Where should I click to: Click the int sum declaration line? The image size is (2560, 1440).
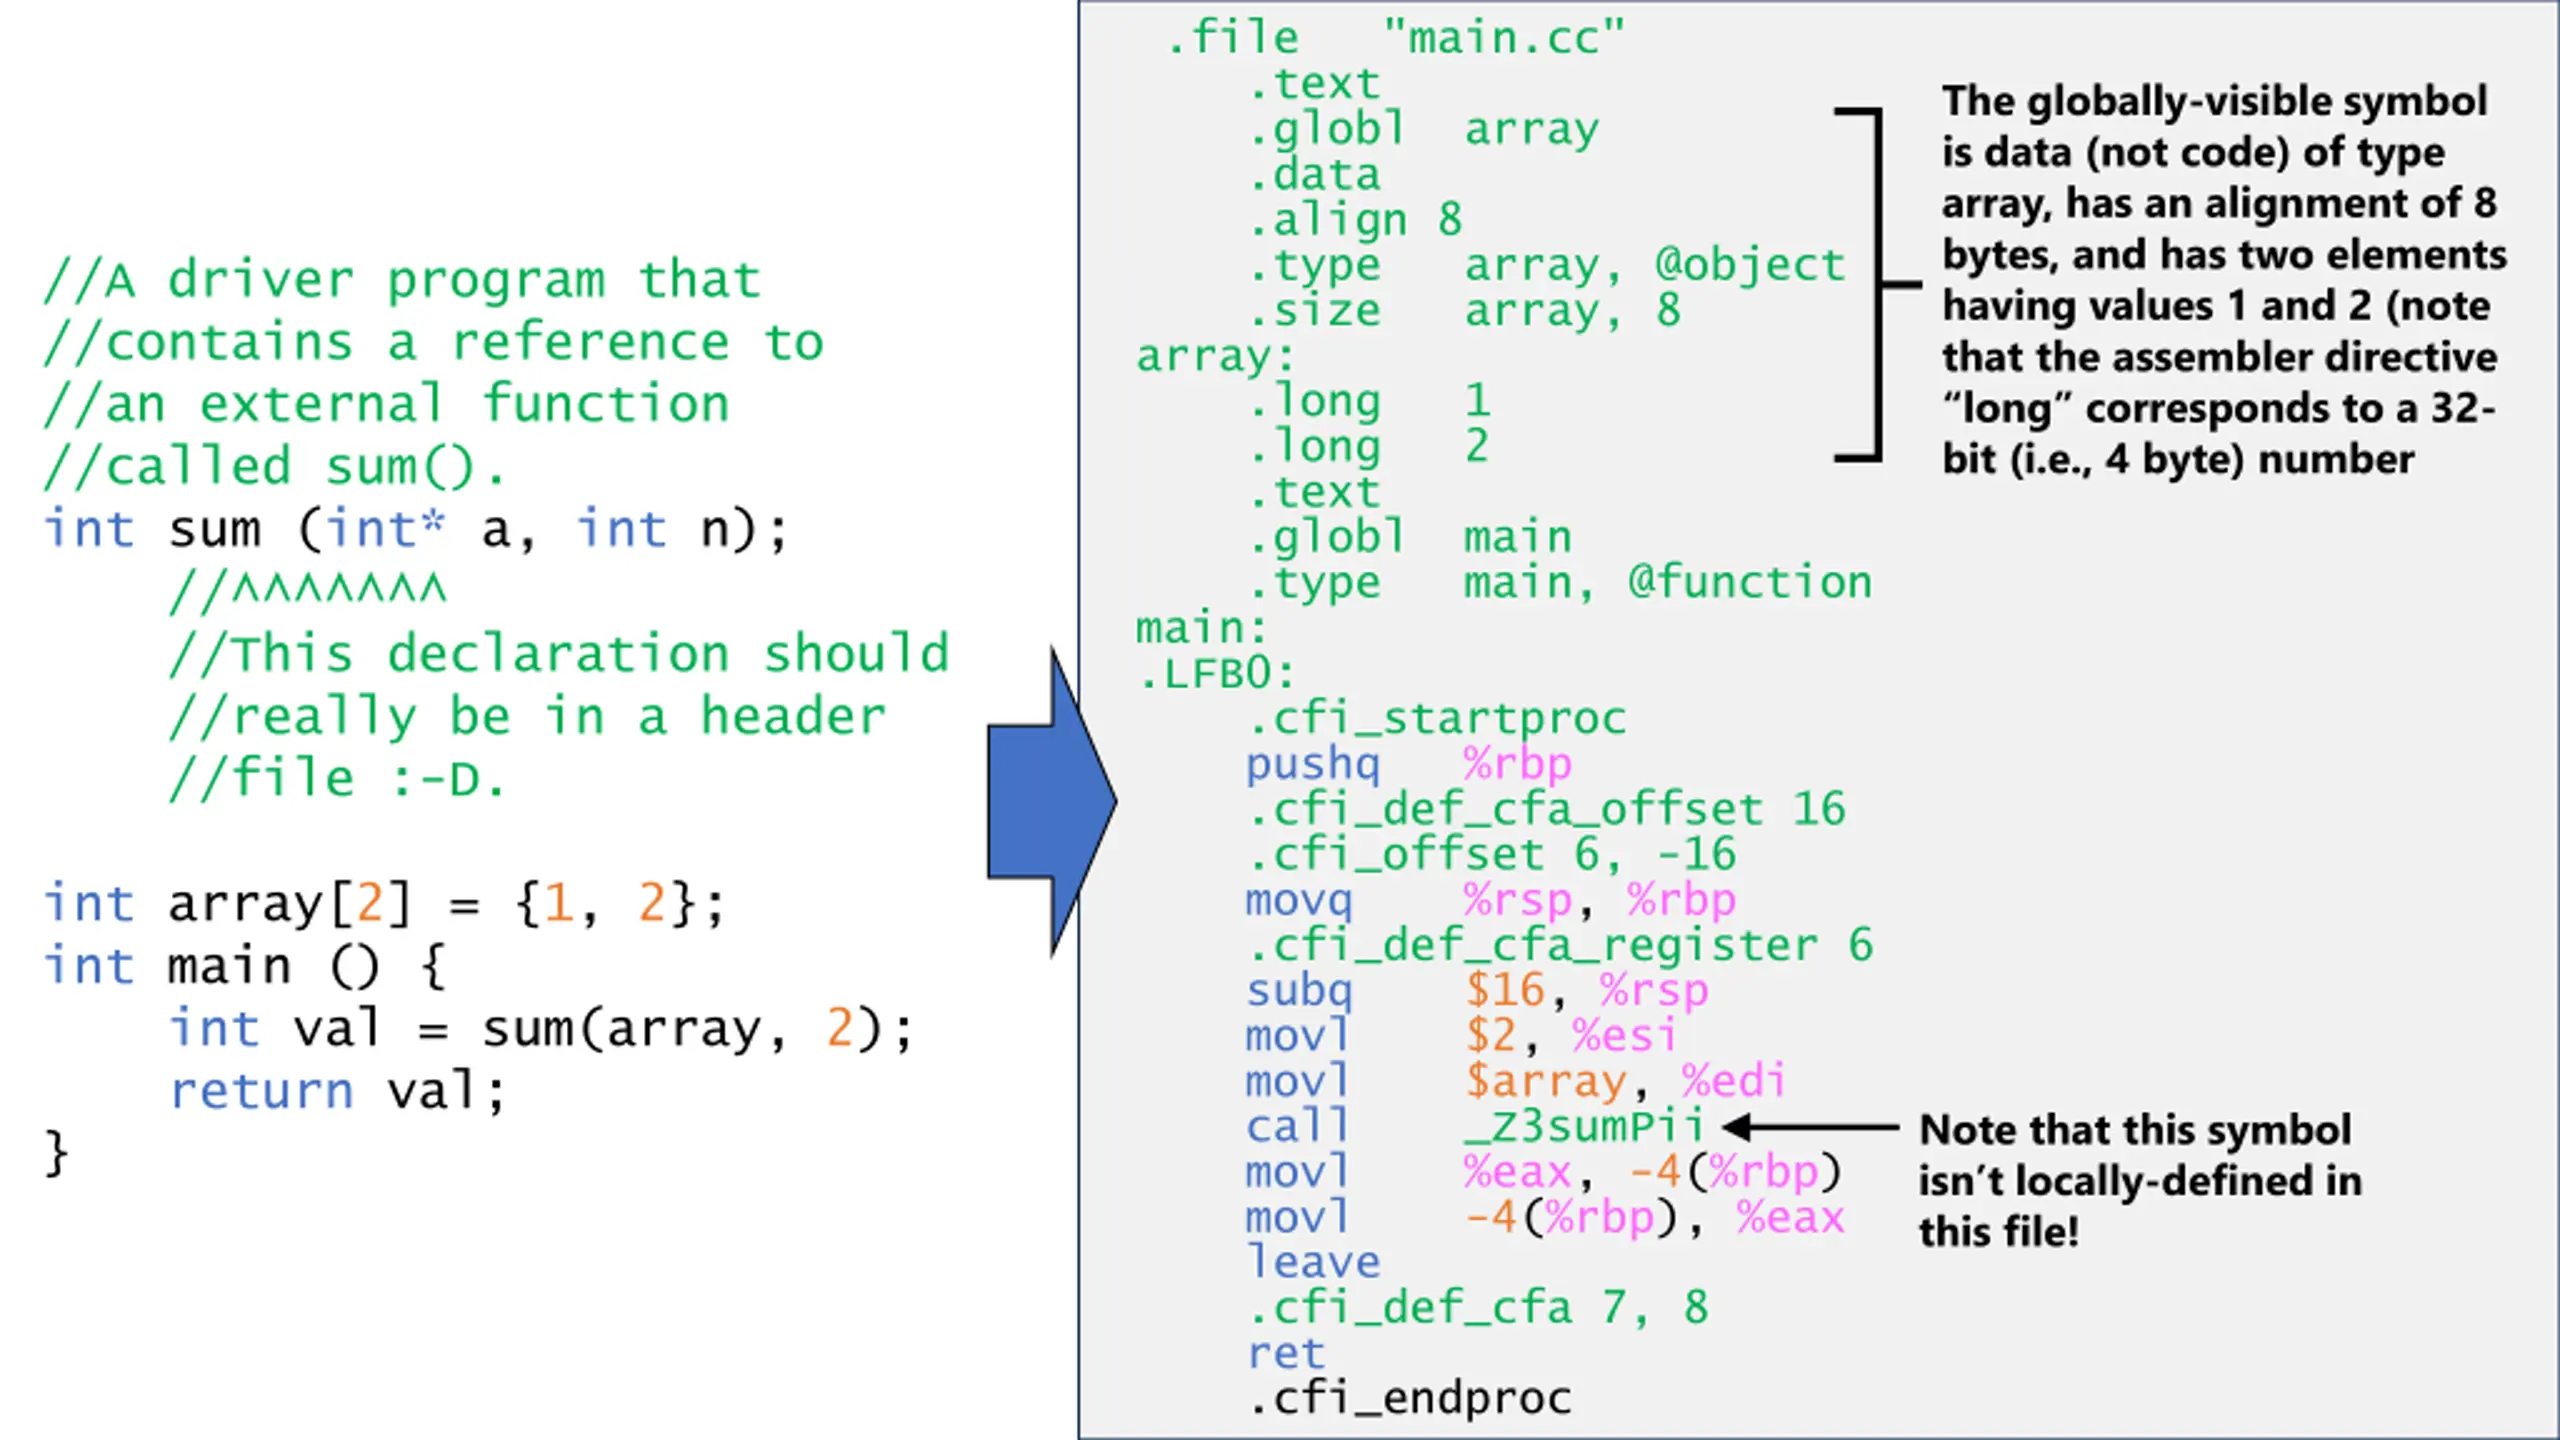coord(415,529)
